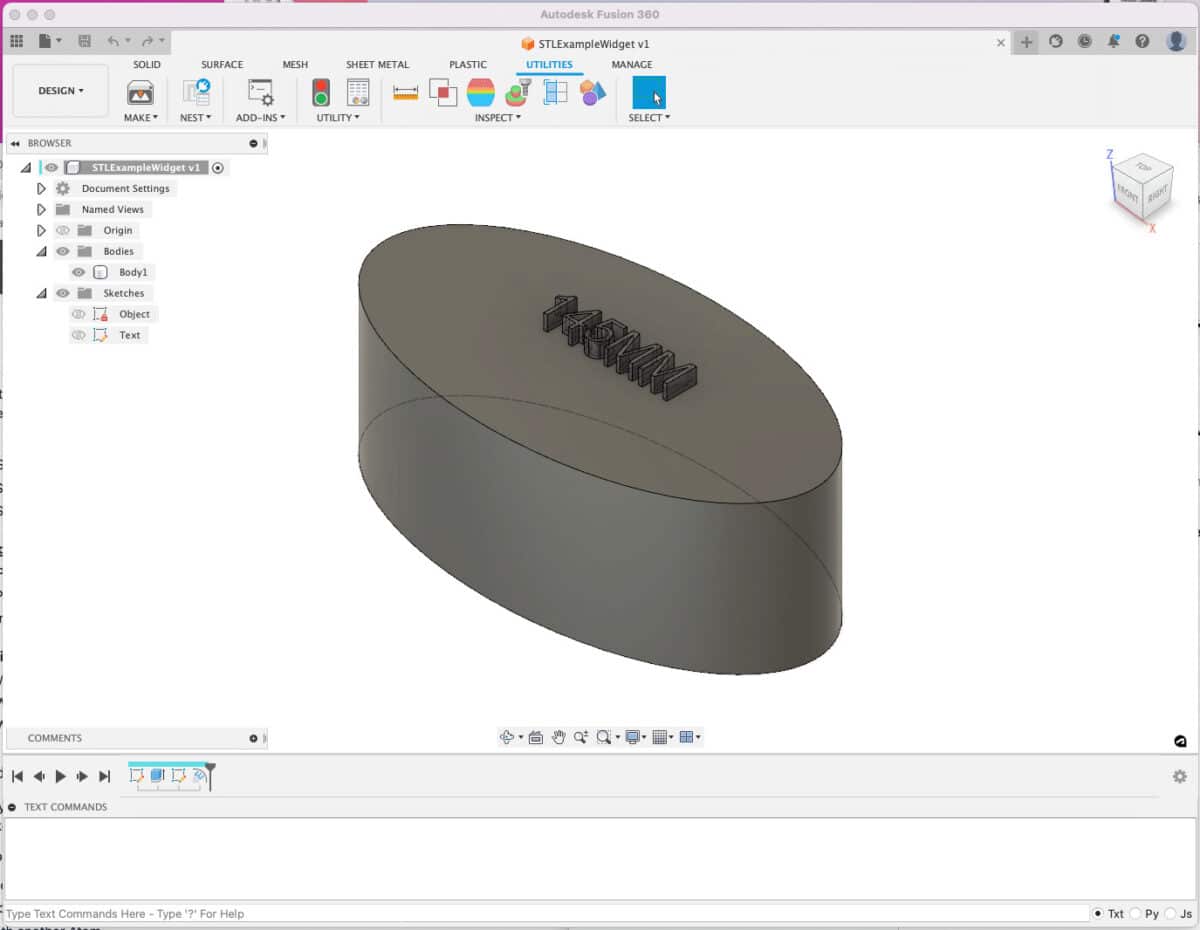The image size is (1200, 930).
Task: Open Display Settings in navigation bar
Action: point(631,737)
